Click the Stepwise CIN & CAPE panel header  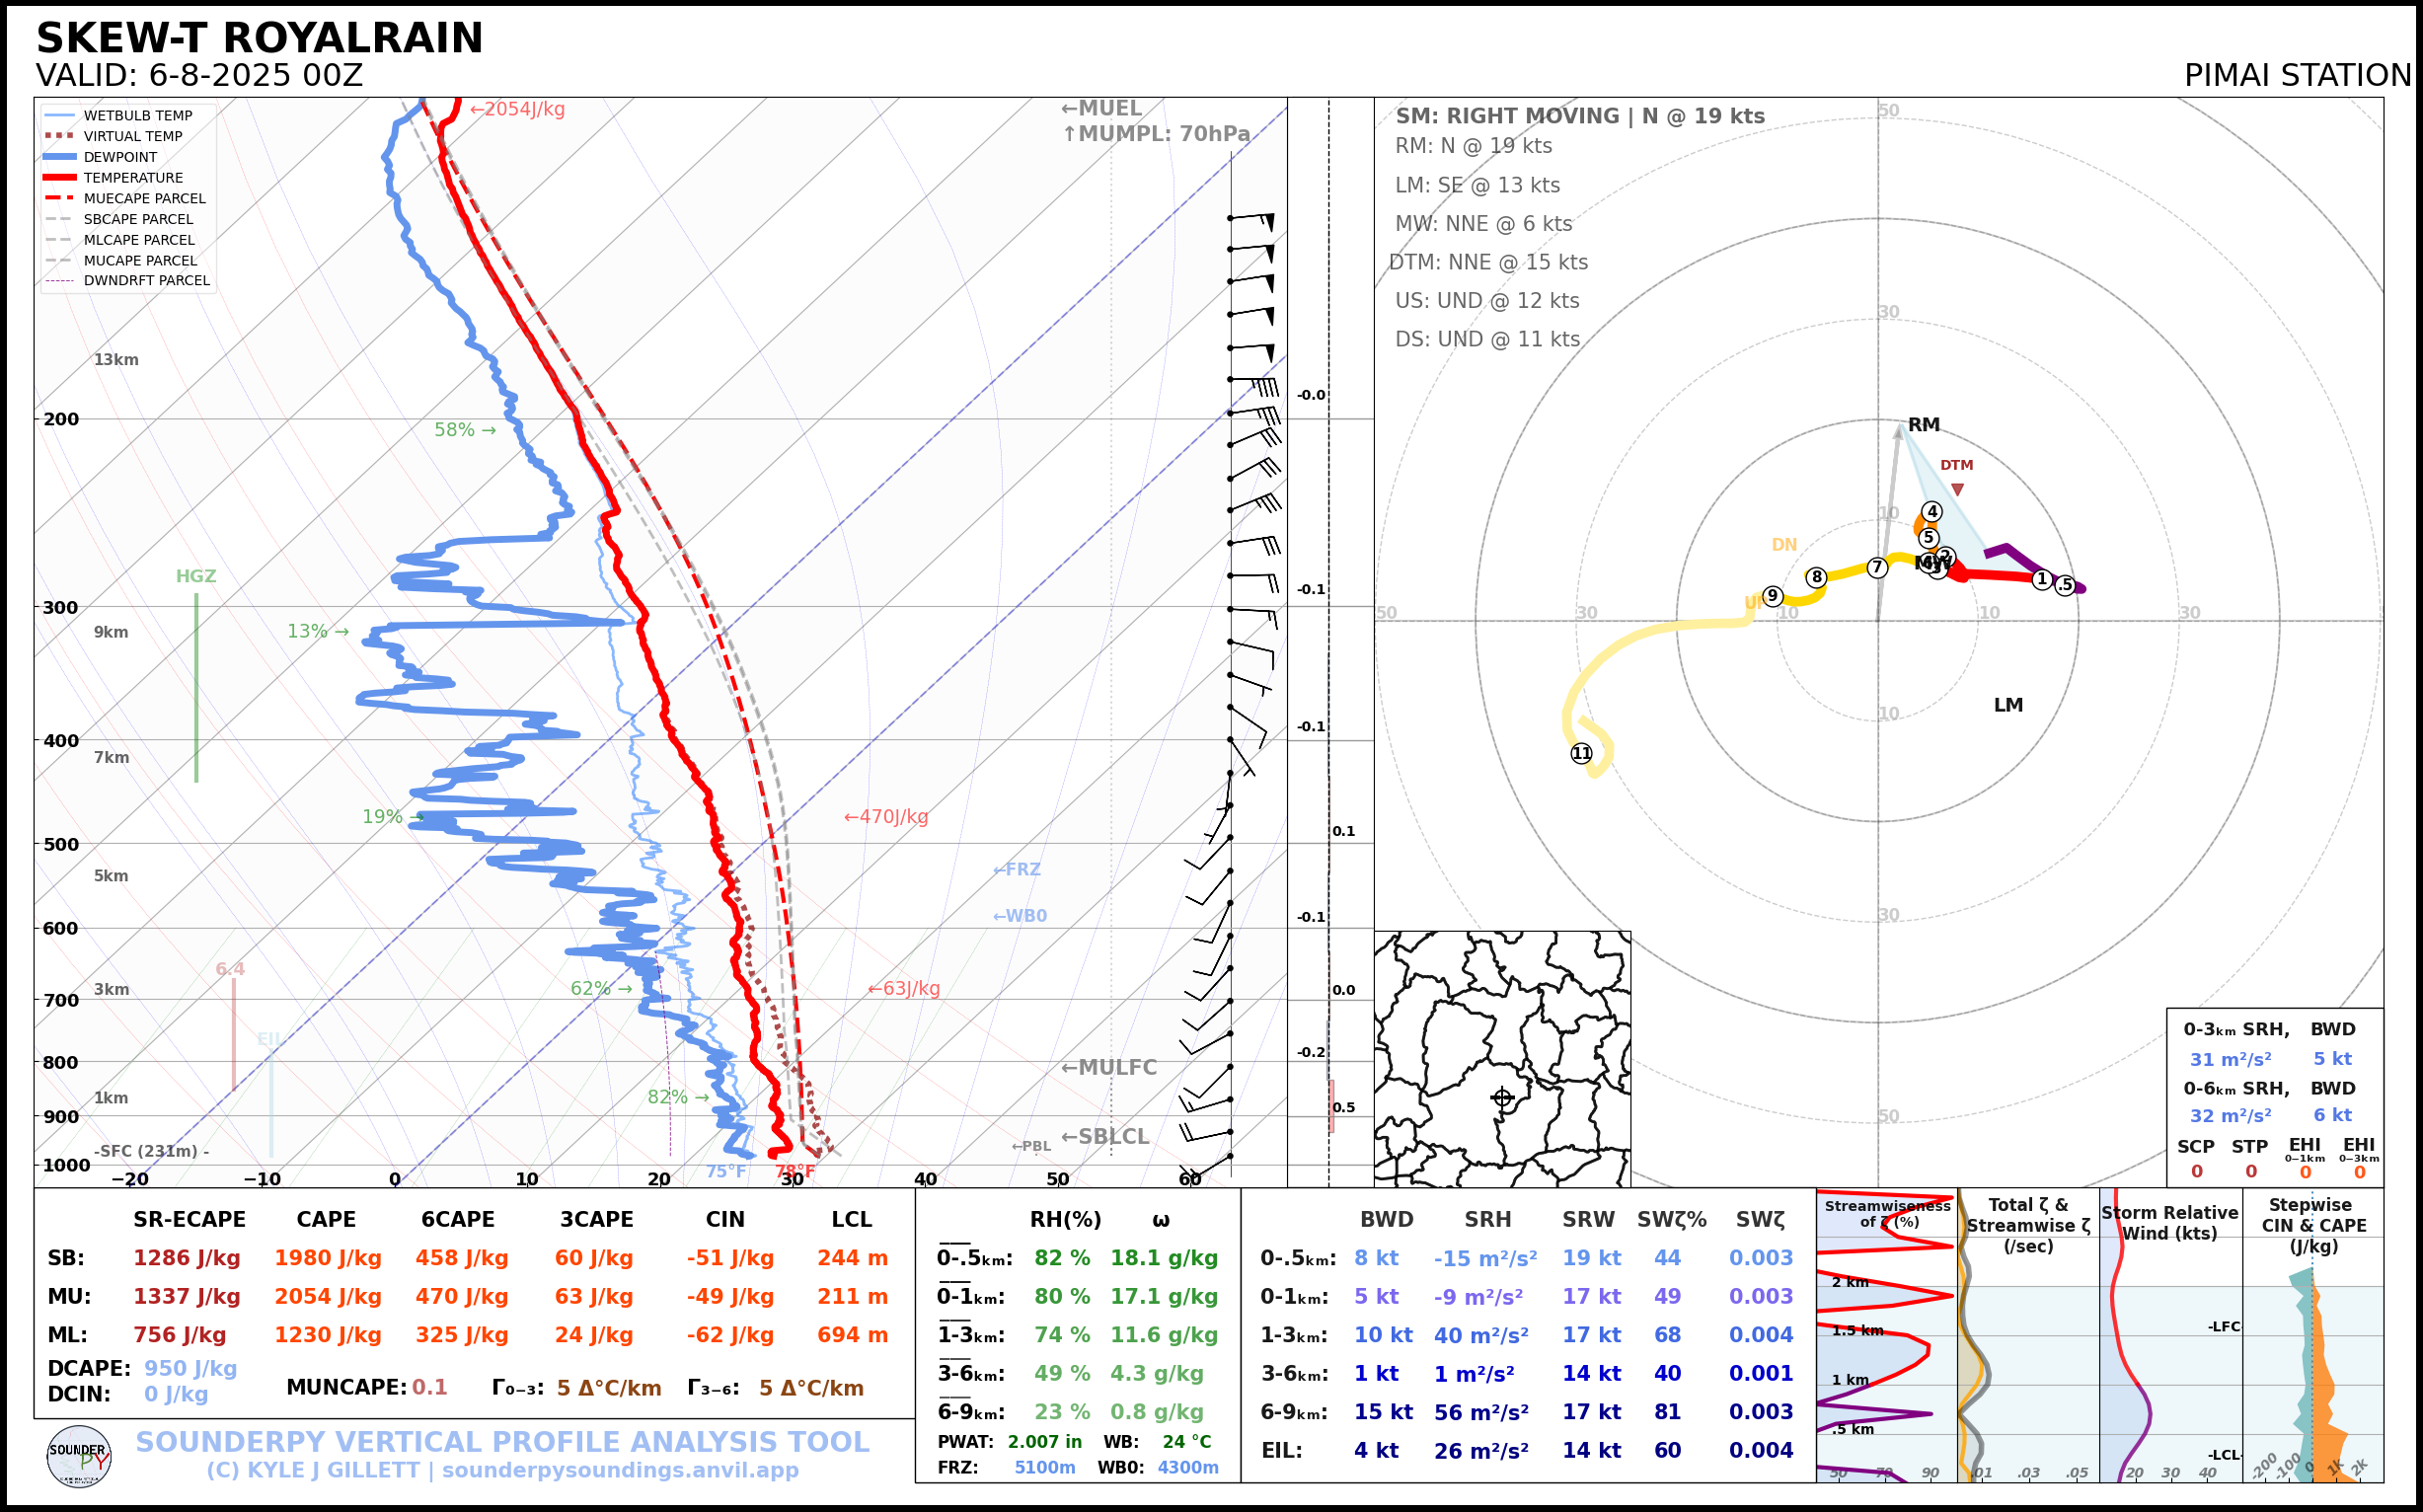2314,1225
